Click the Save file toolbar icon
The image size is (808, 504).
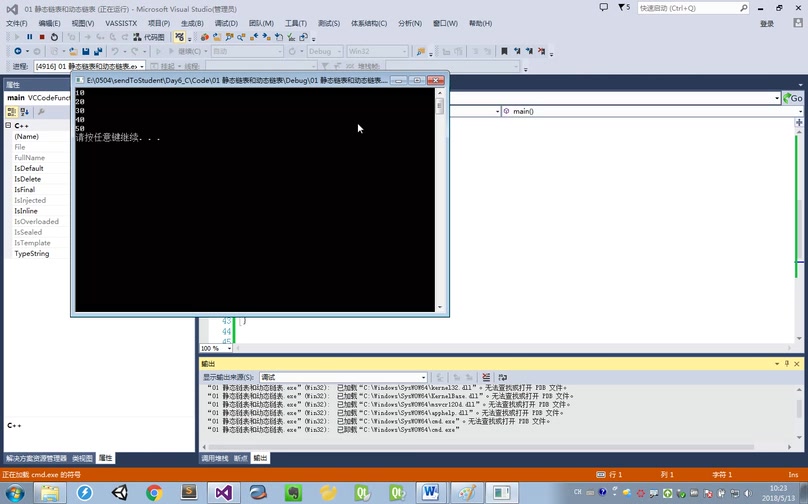(x=85, y=51)
